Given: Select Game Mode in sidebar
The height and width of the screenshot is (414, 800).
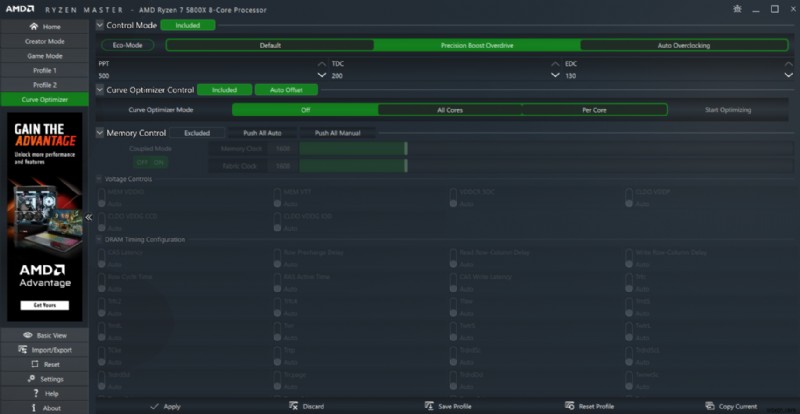Looking at the screenshot, I should 44,56.
